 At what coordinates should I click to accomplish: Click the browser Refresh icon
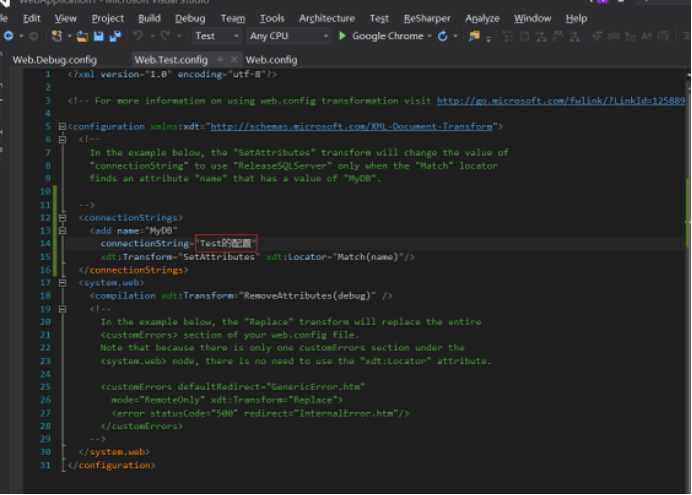click(x=442, y=36)
